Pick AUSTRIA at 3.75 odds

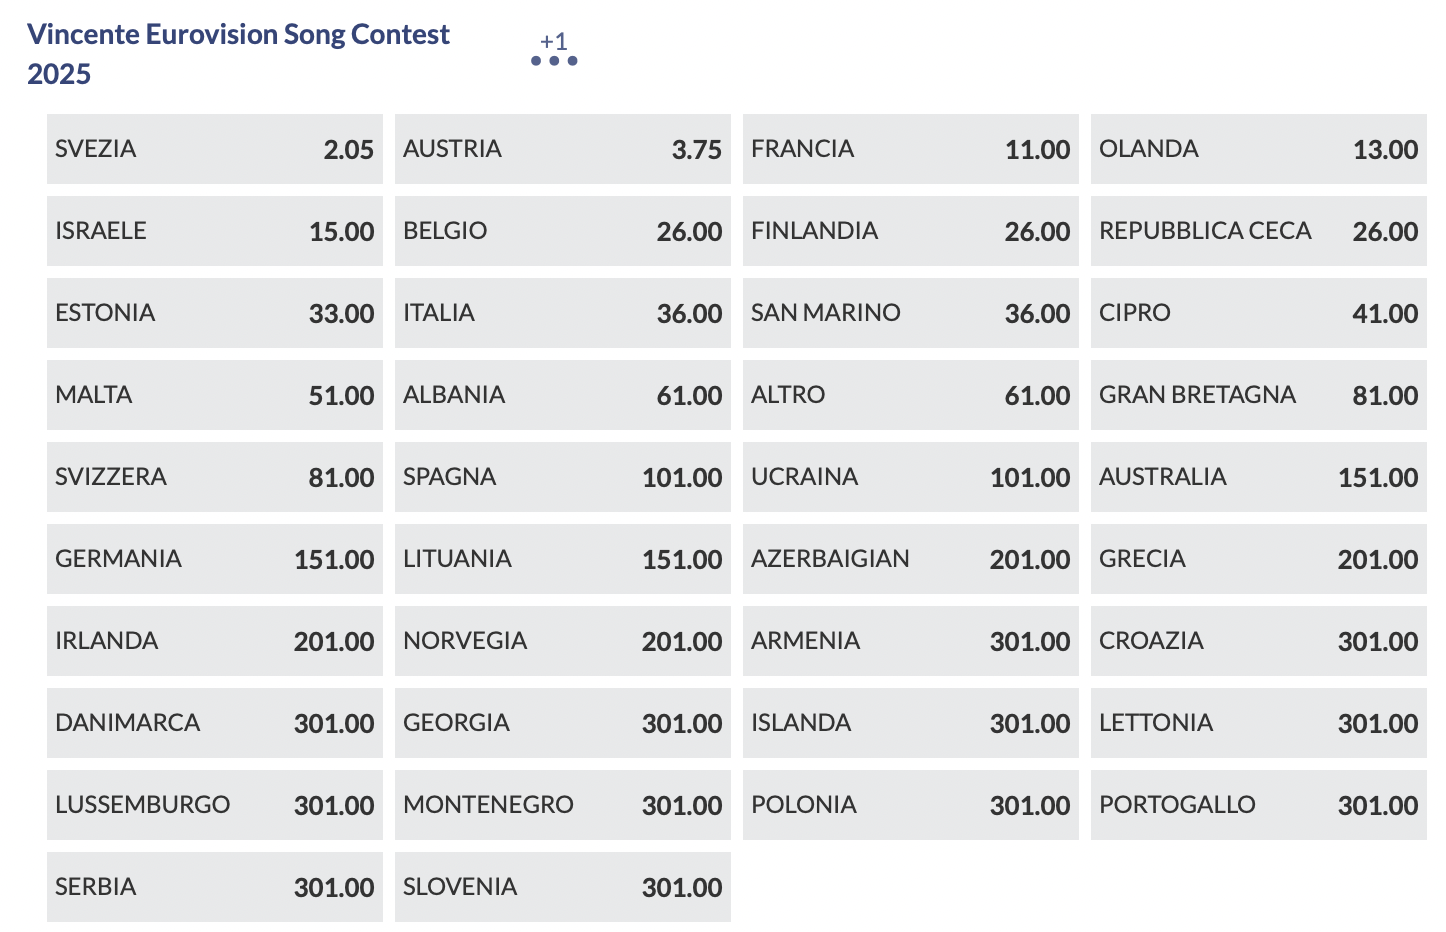click(x=562, y=149)
